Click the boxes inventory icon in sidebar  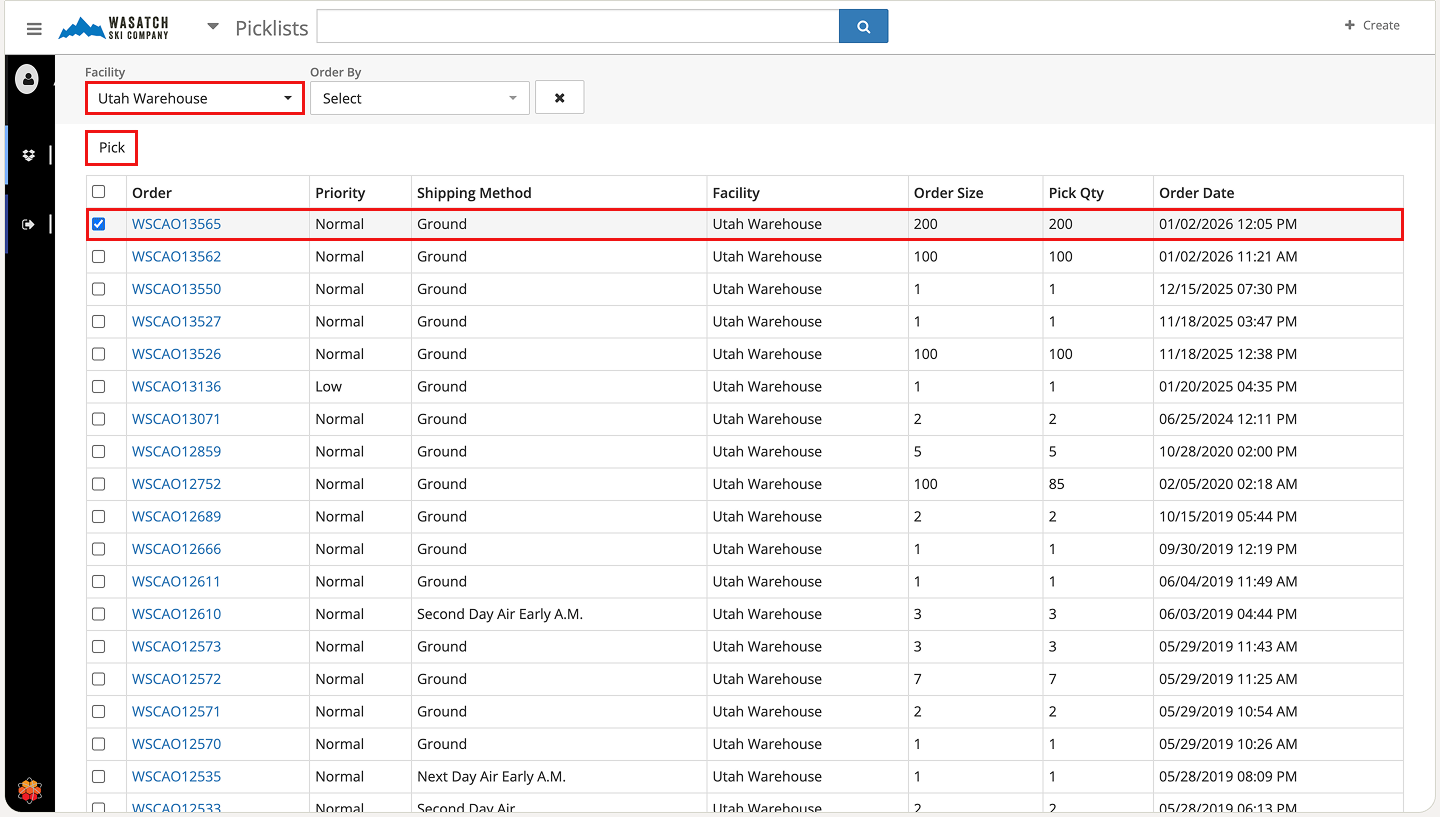click(28, 155)
